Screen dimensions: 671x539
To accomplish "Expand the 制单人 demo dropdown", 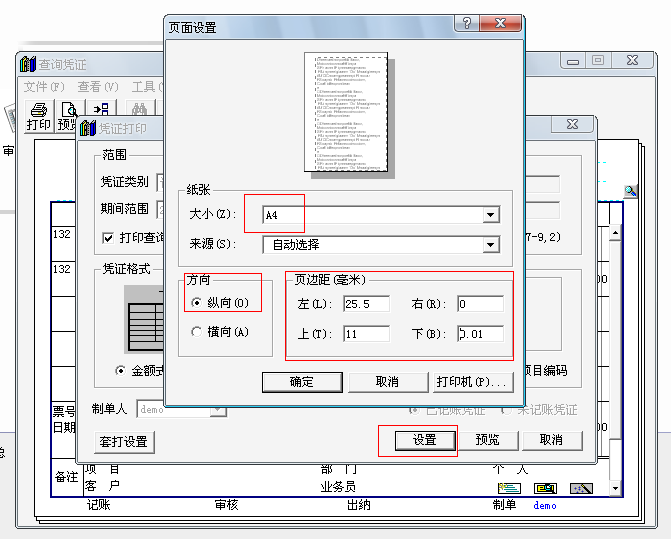I will pos(217,409).
